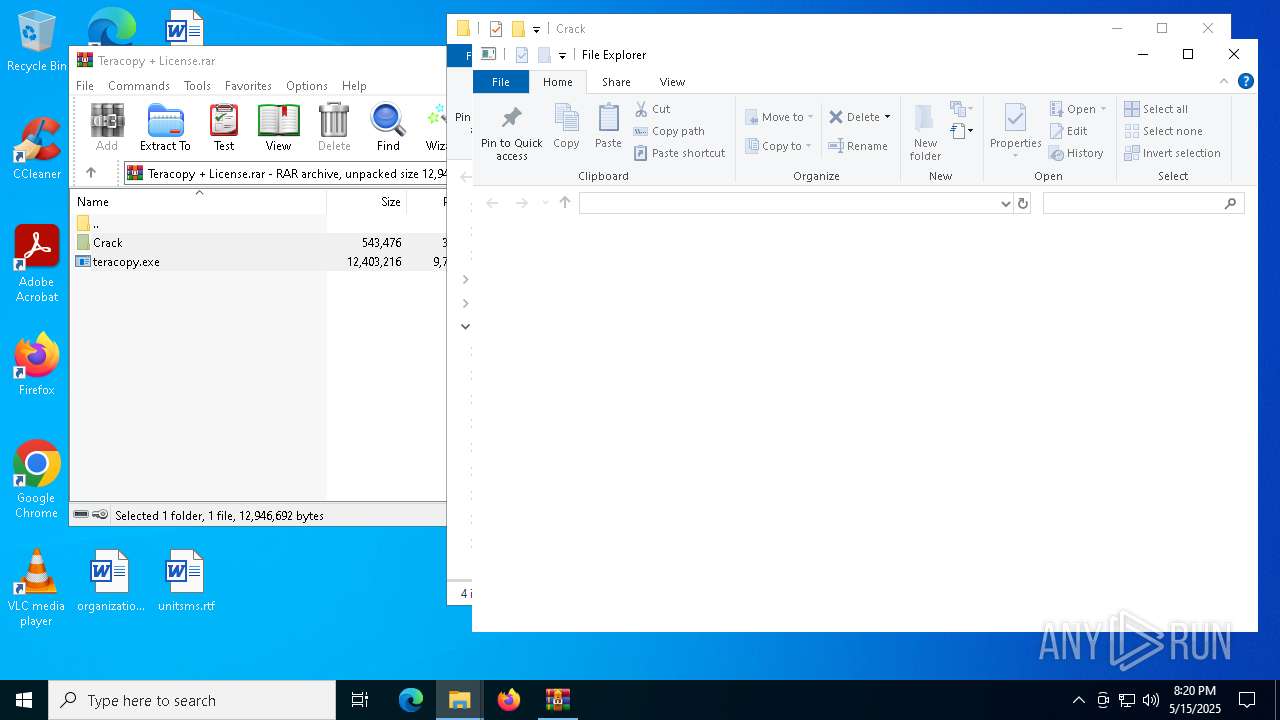Screen dimensions: 1280x720
Task: Open the recent locations dropdown arrow
Action: click(x=545, y=203)
